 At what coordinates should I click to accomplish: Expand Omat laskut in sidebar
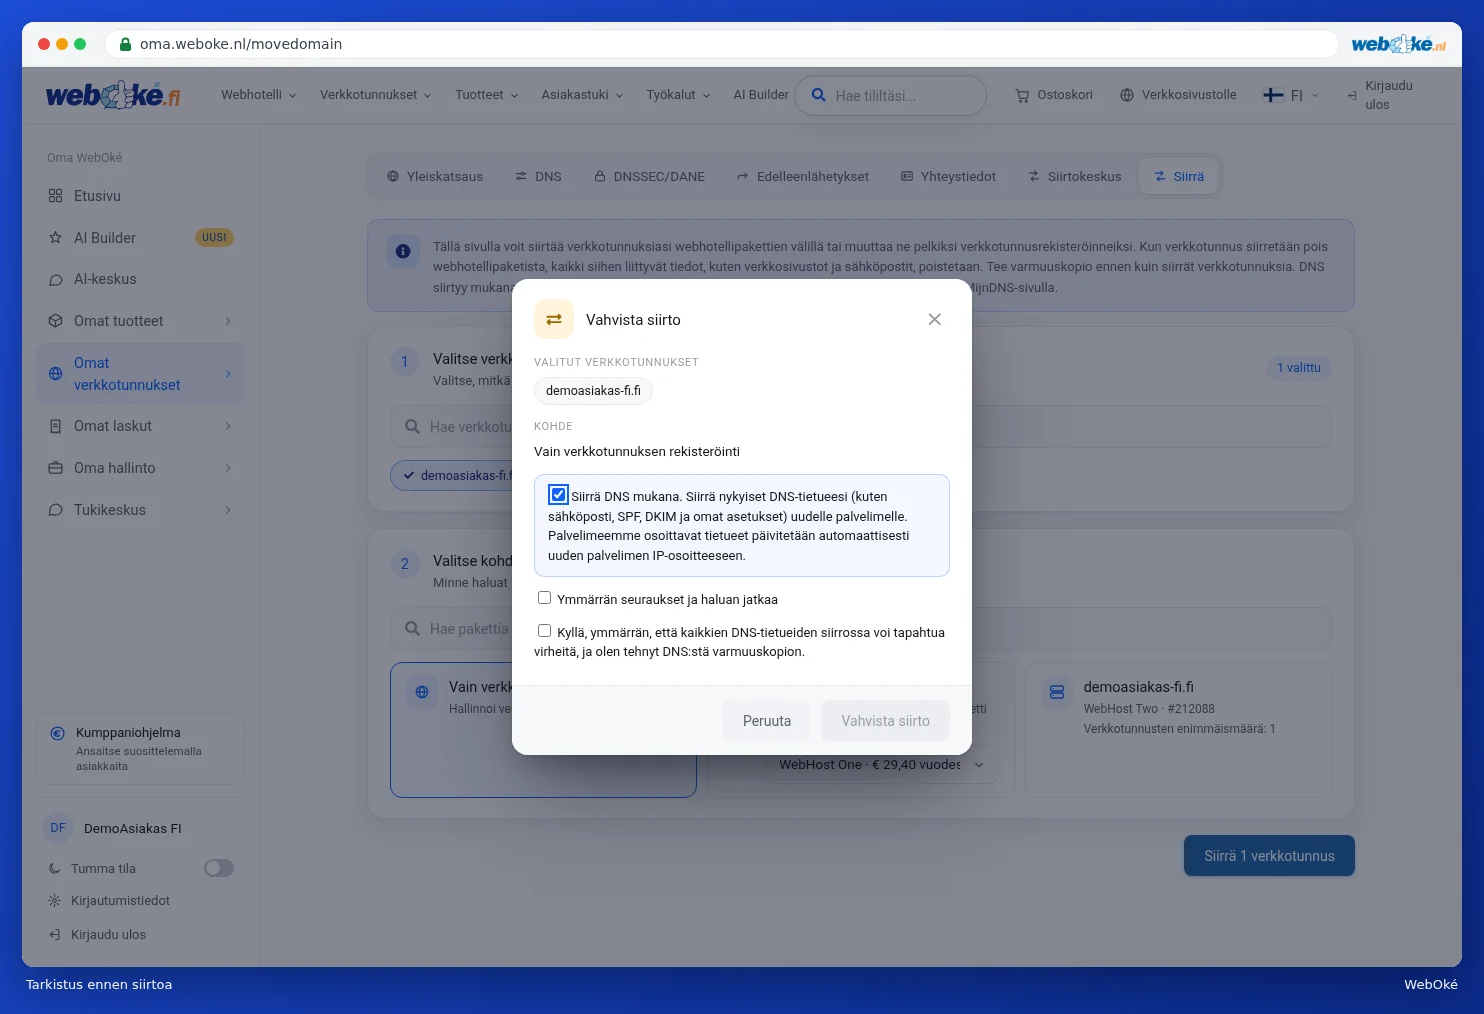pos(140,426)
